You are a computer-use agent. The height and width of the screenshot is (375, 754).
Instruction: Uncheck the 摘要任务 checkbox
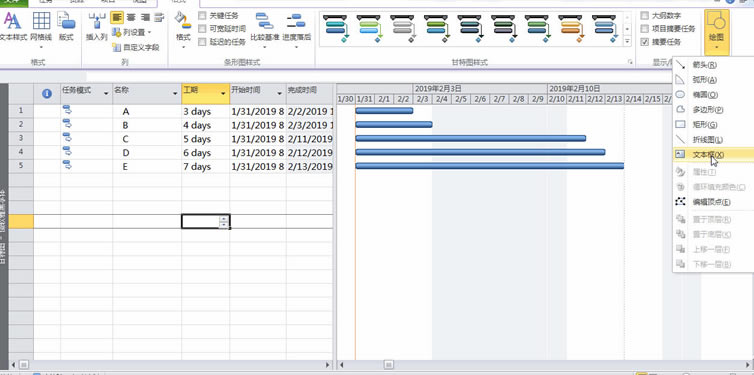(x=644, y=42)
